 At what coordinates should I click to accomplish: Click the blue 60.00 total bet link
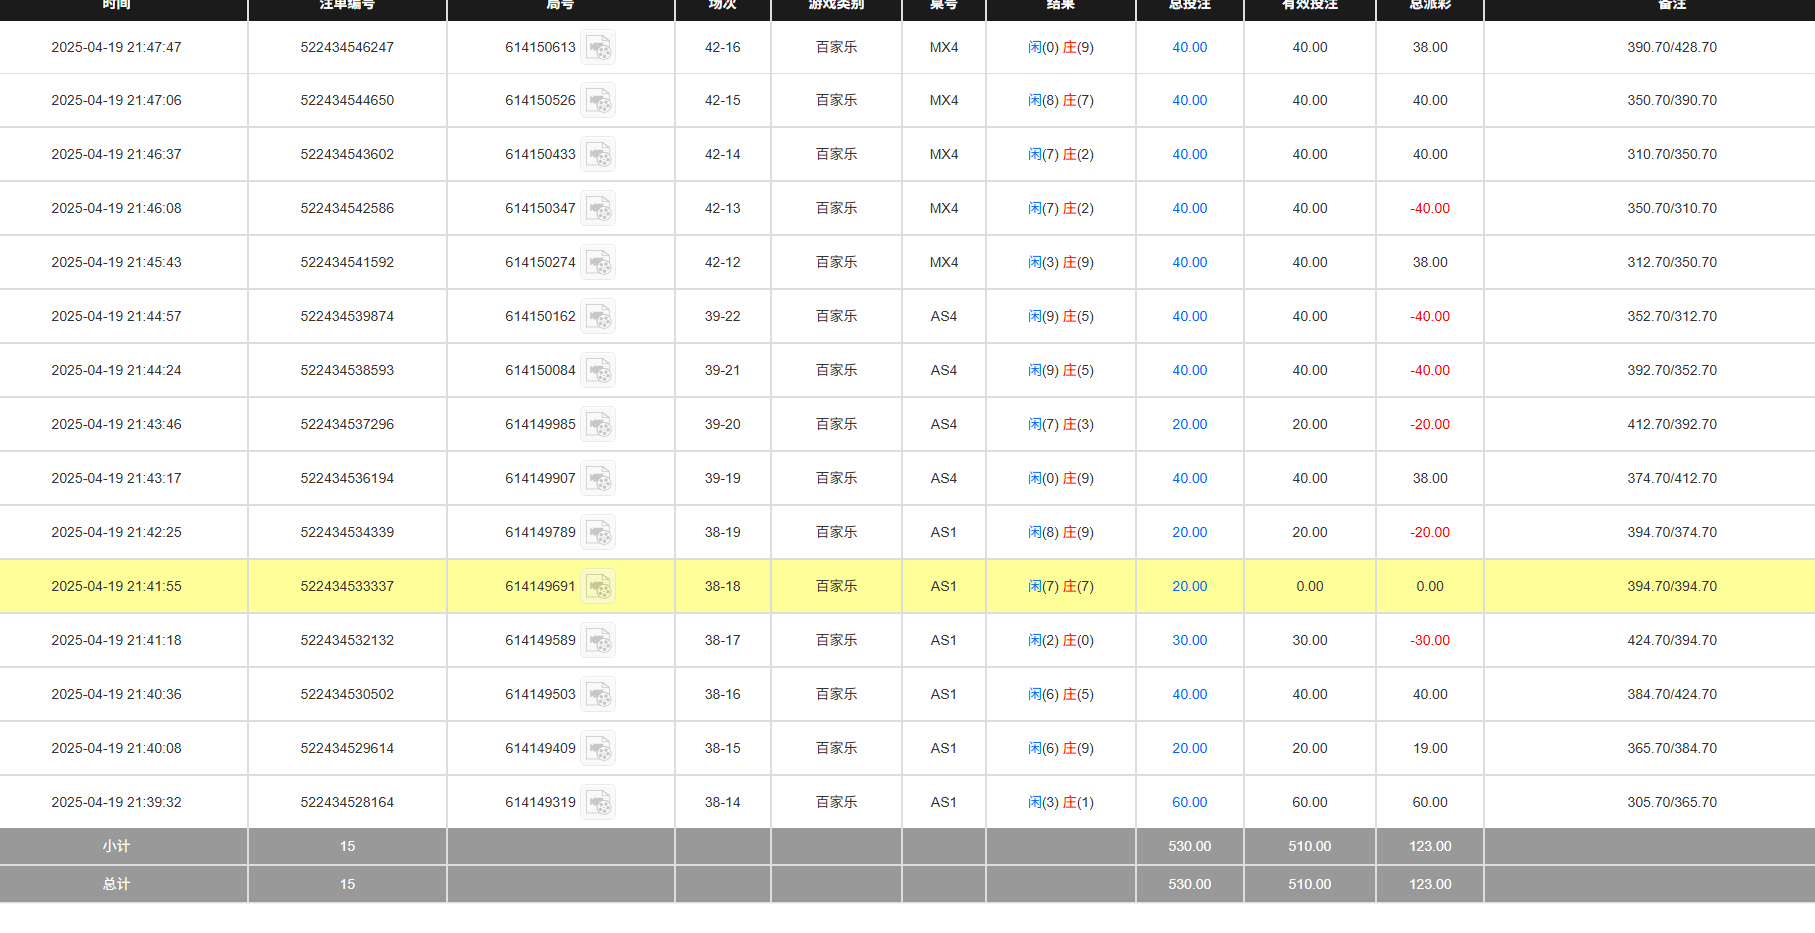(x=1189, y=802)
